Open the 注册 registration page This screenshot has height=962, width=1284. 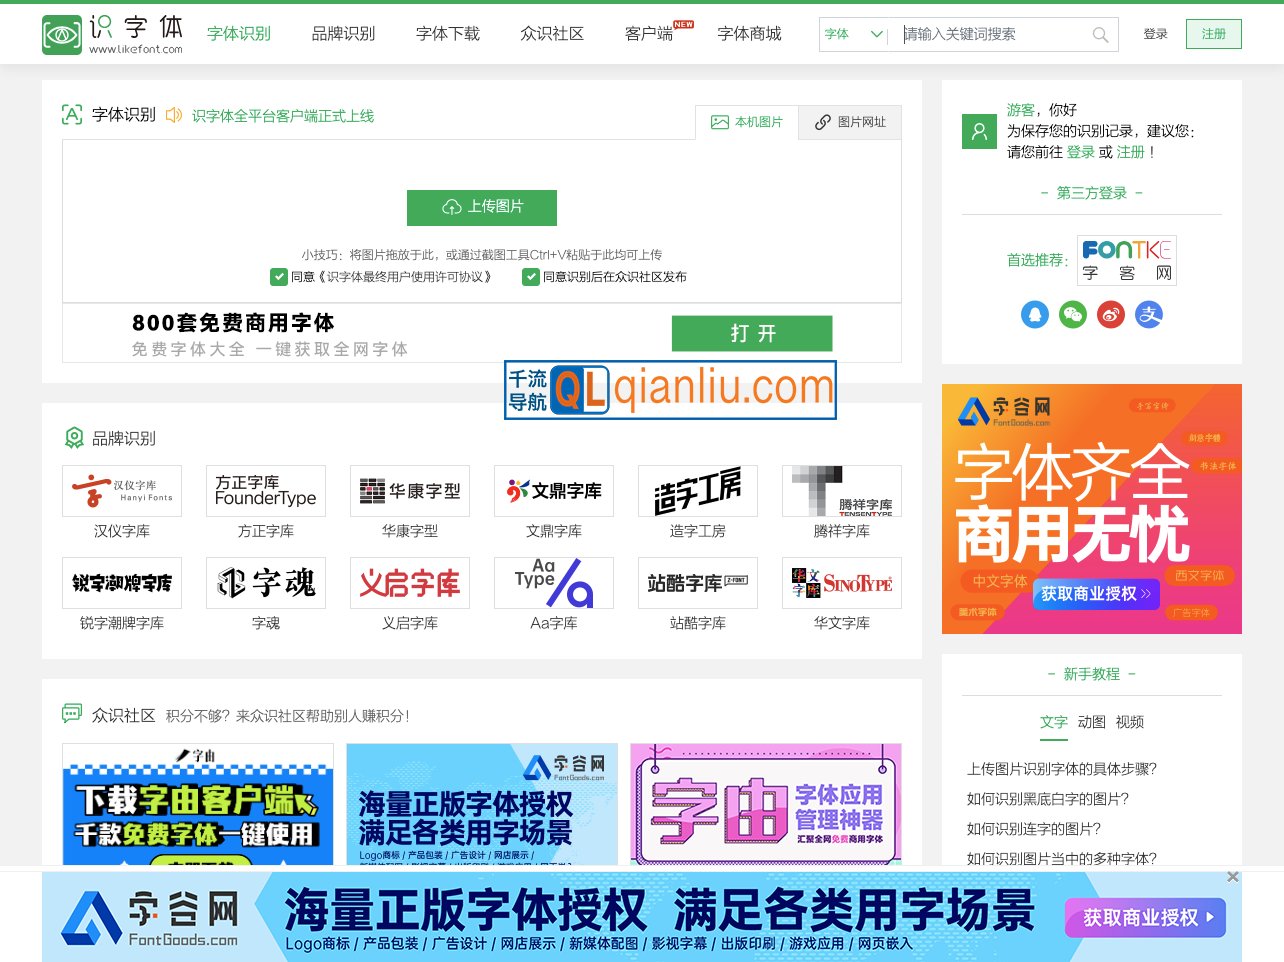(x=1213, y=33)
